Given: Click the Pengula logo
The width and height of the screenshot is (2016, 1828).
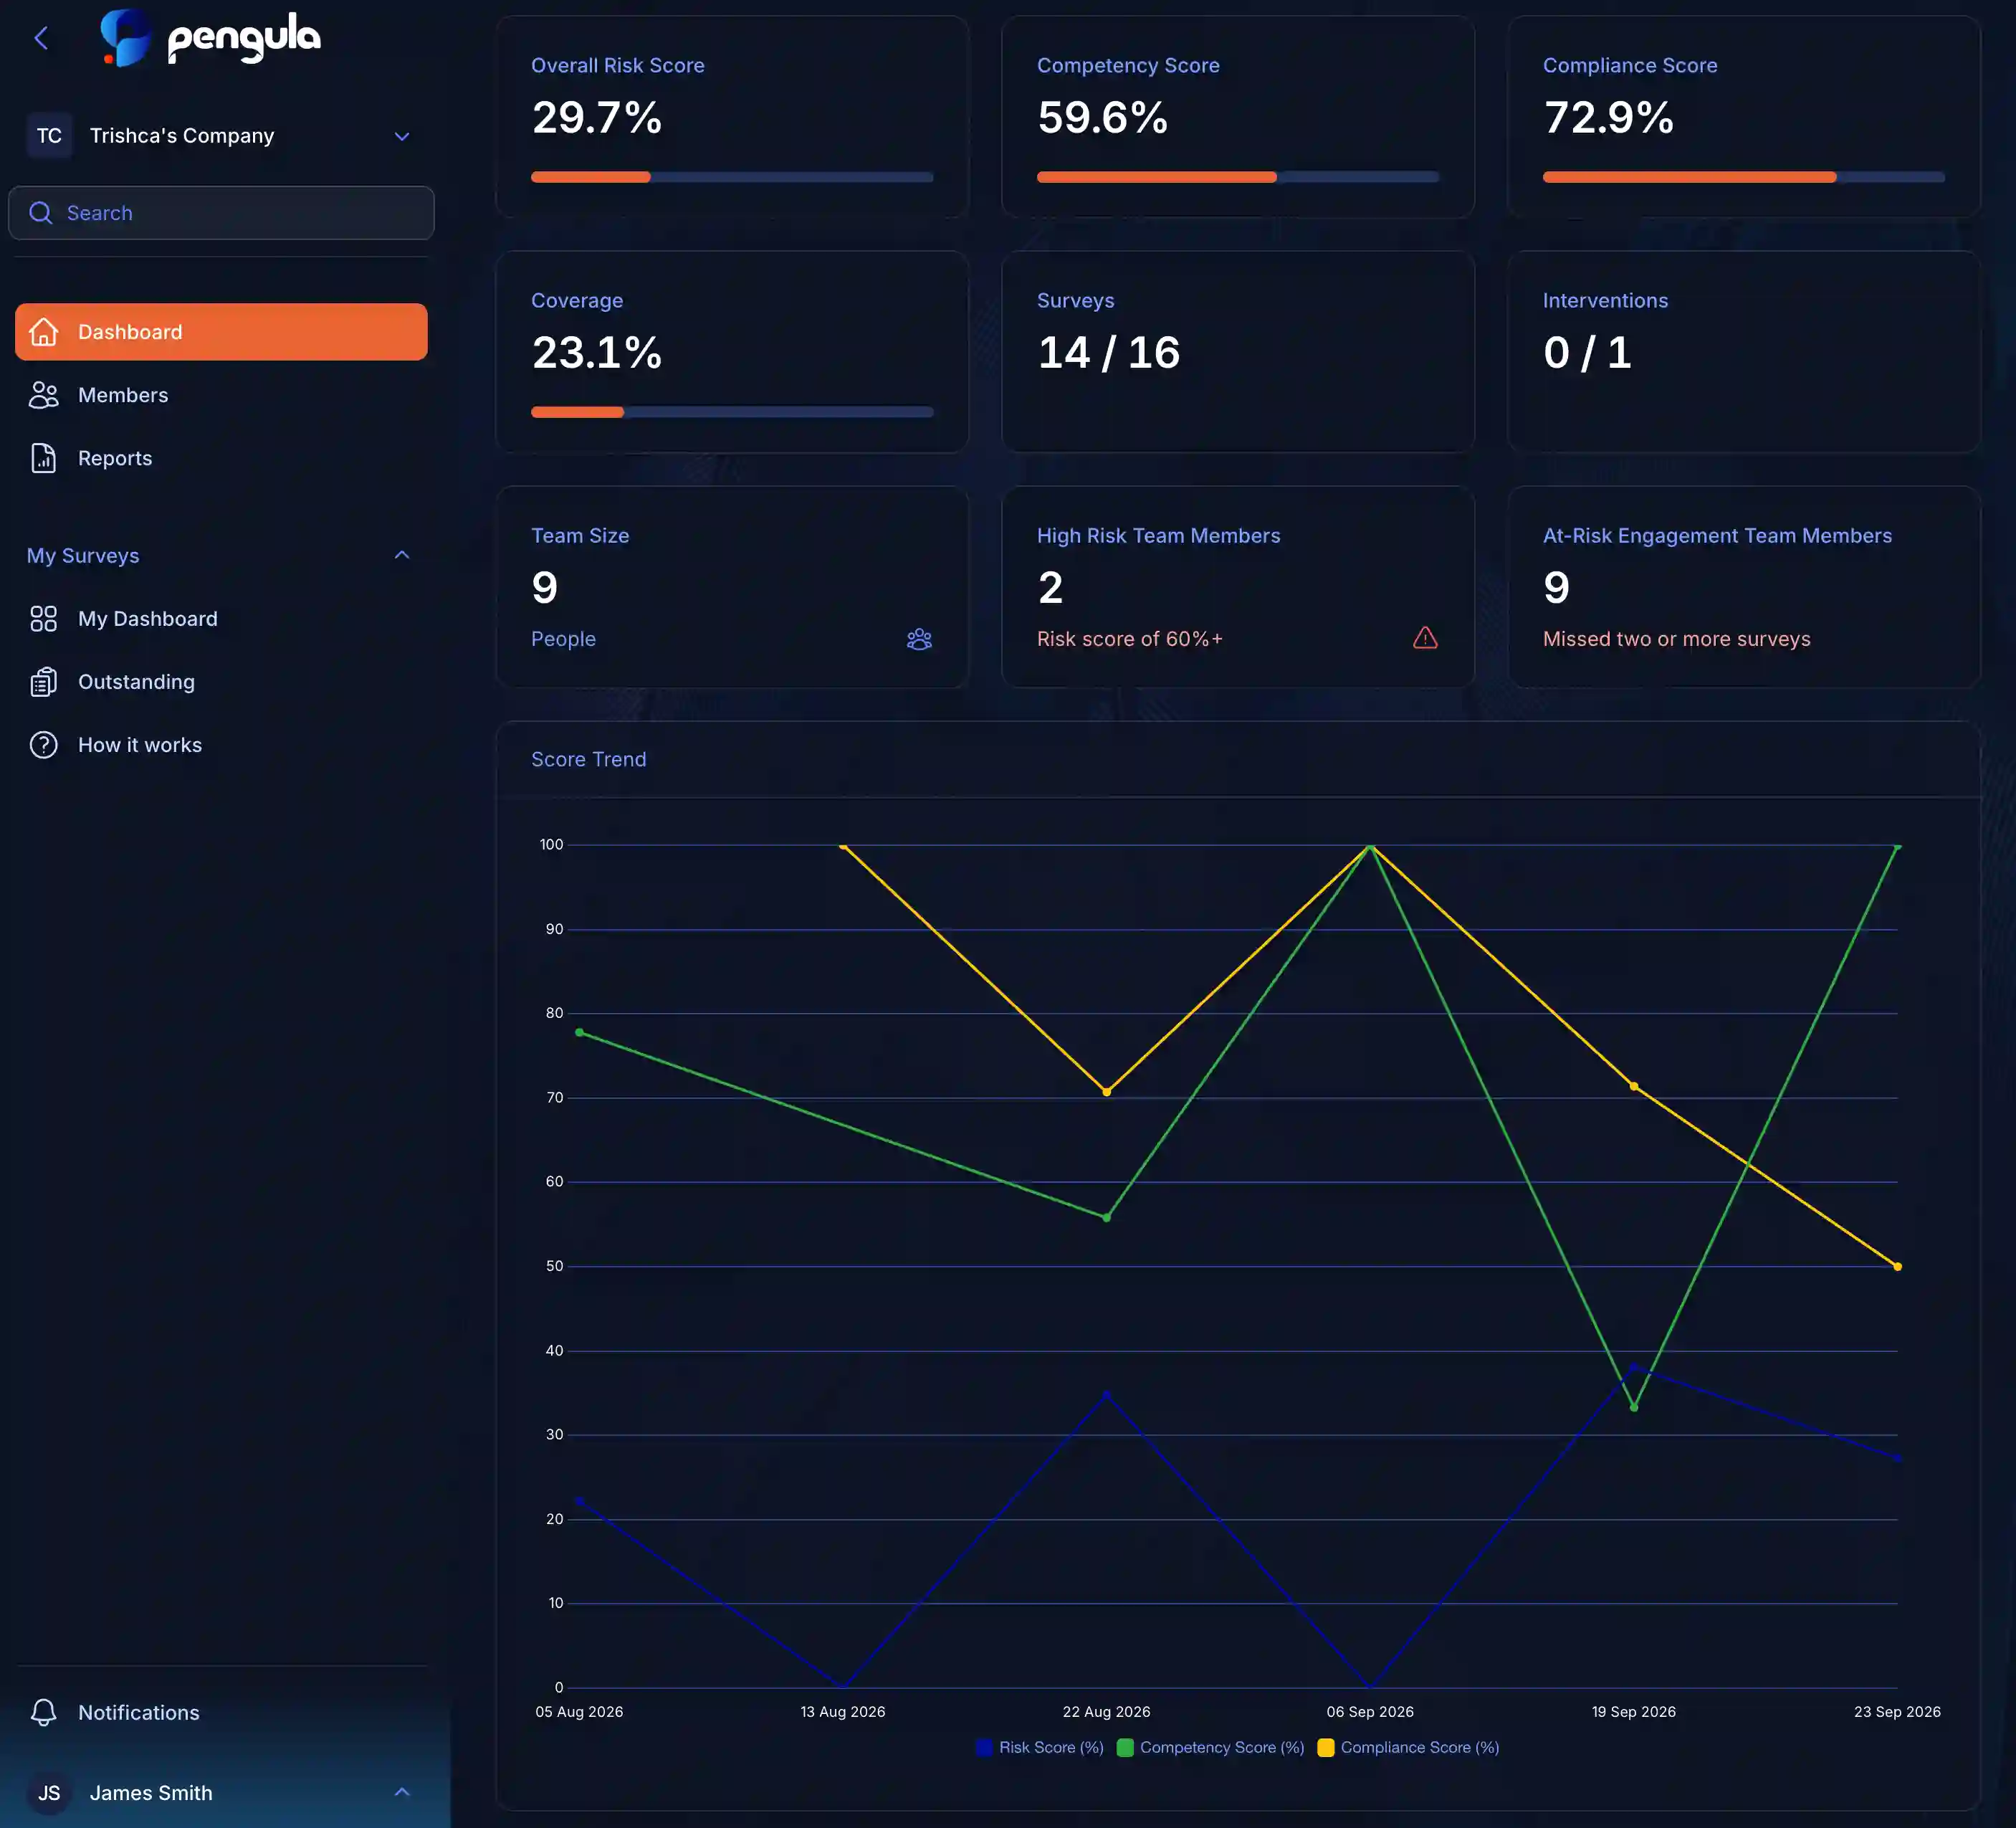Looking at the screenshot, I should (210, 38).
